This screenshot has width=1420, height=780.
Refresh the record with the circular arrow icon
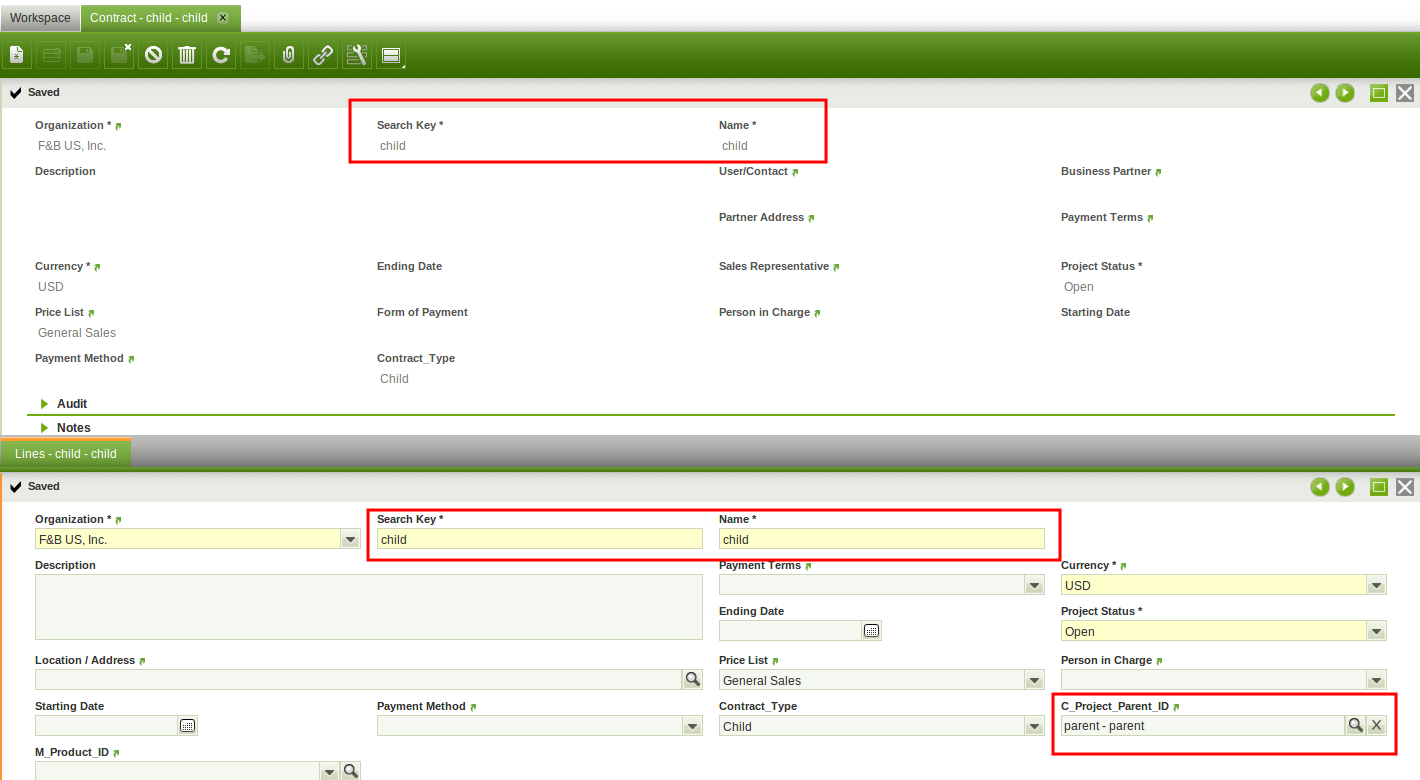[x=221, y=55]
